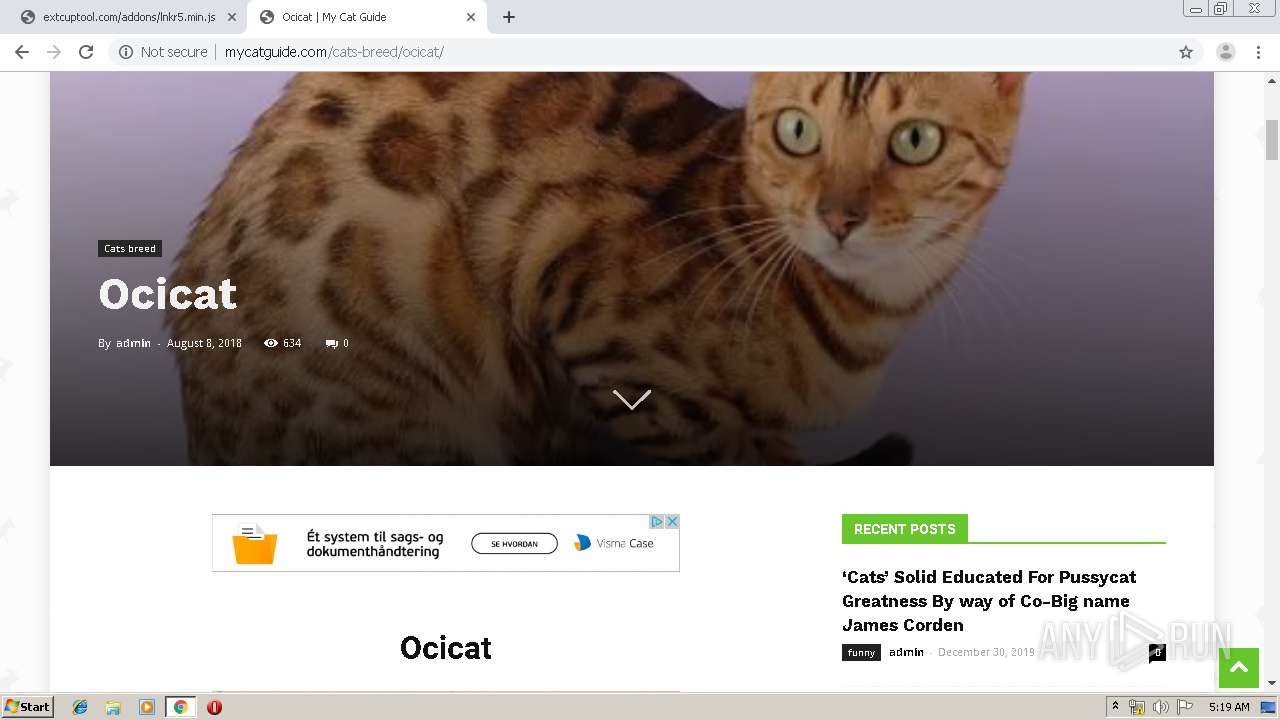
Task: Go forward in browser history
Action: pyautogui.click(x=54, y=52)
